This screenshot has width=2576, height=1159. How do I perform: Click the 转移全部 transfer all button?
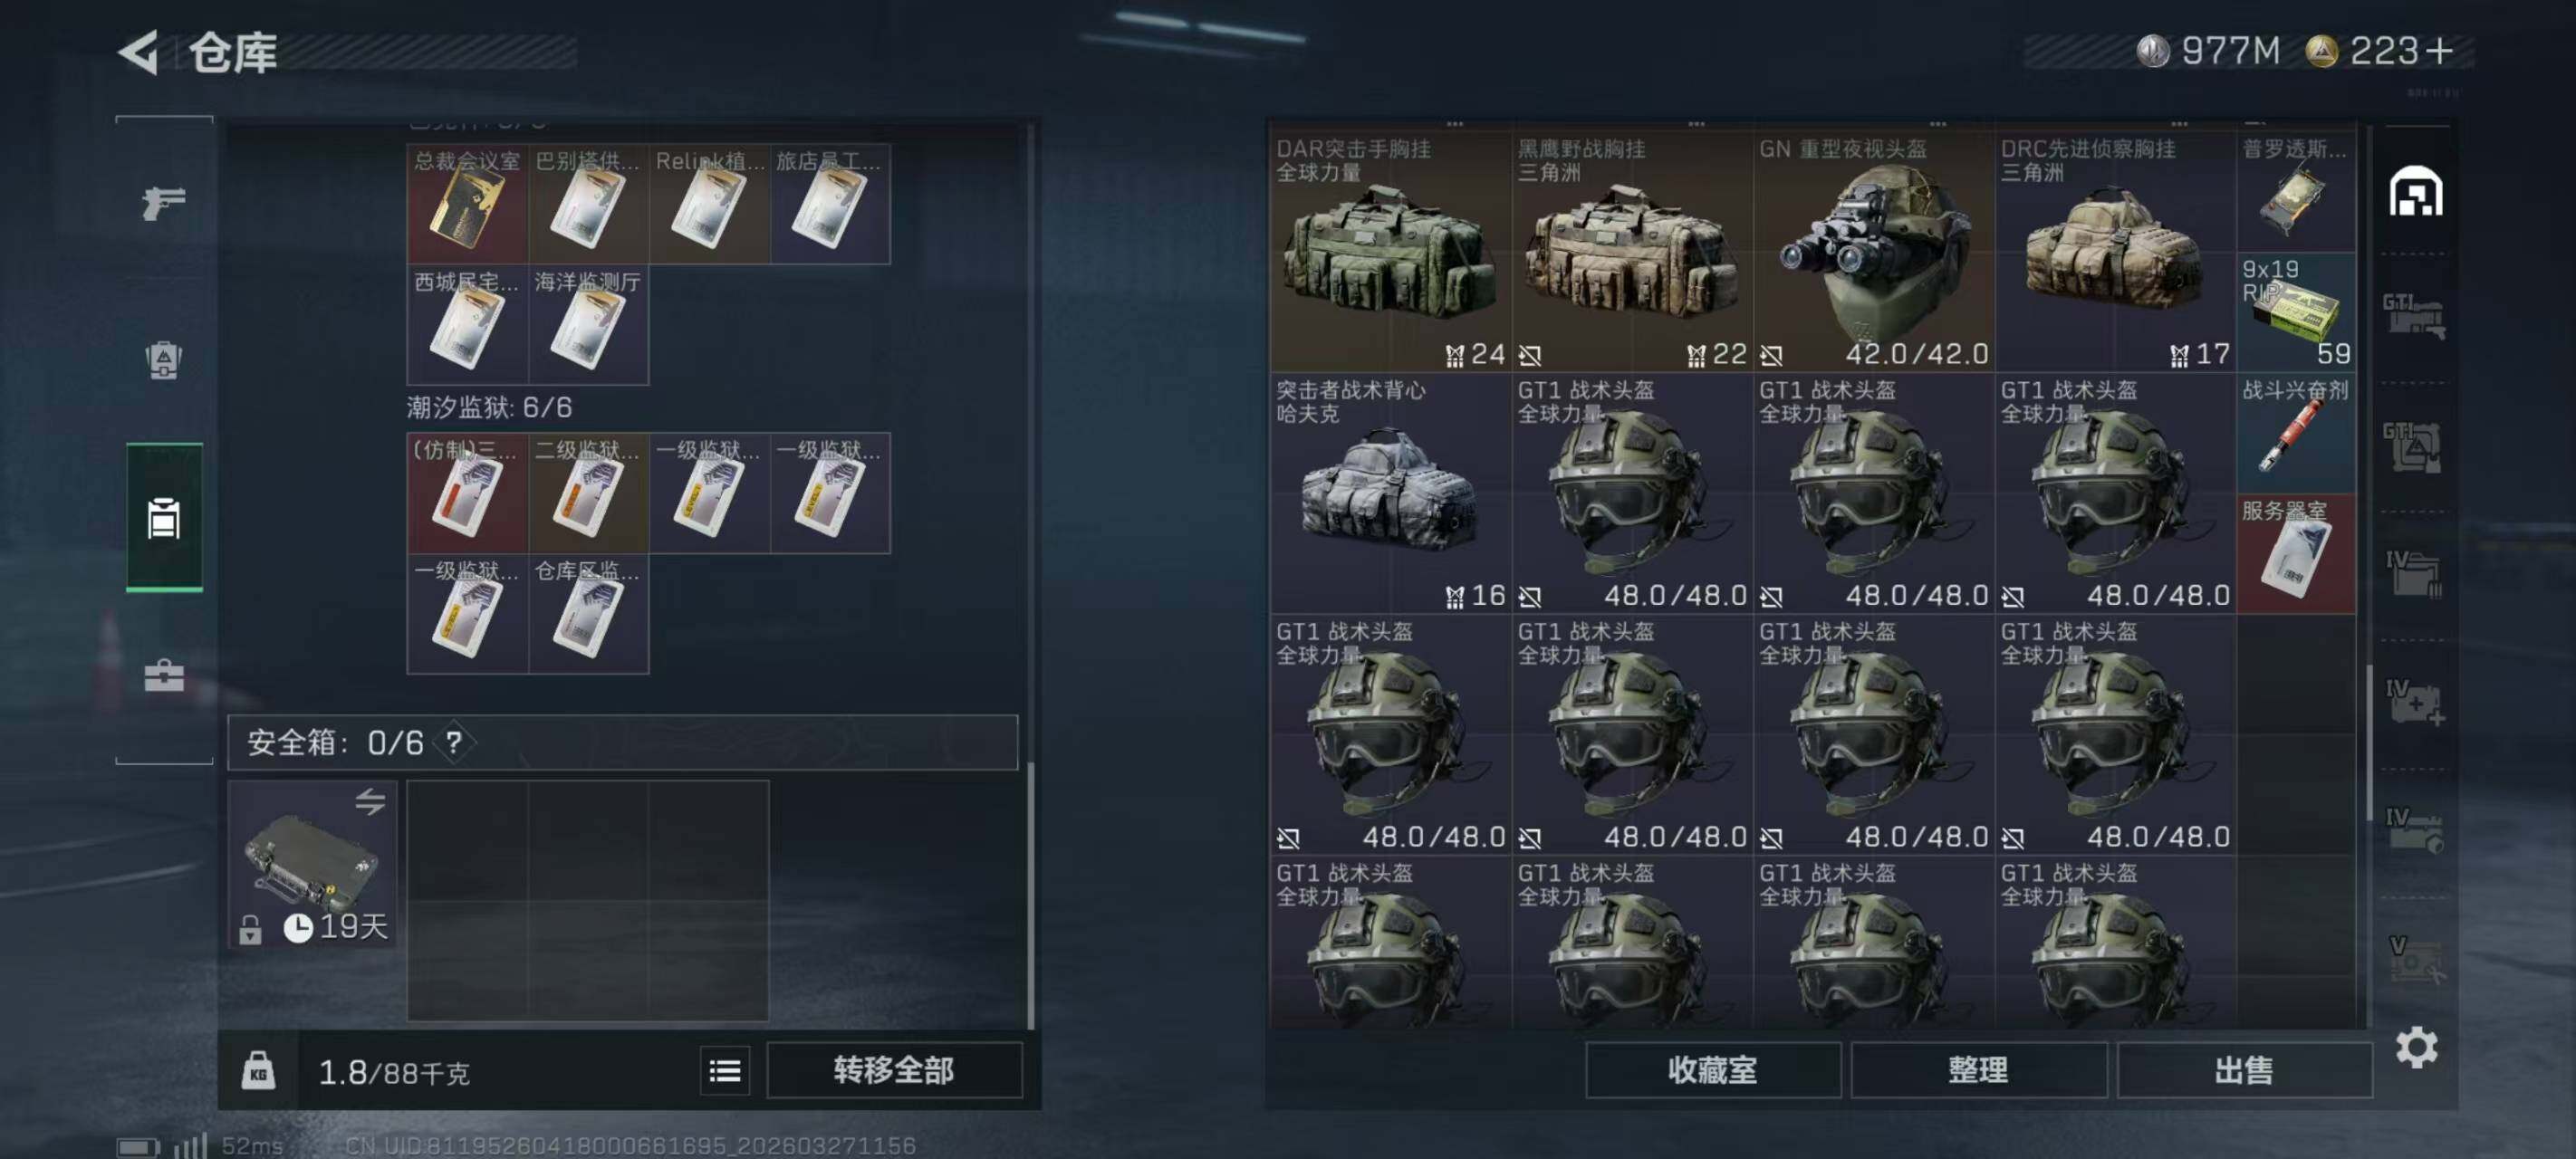pos(894,1070)
